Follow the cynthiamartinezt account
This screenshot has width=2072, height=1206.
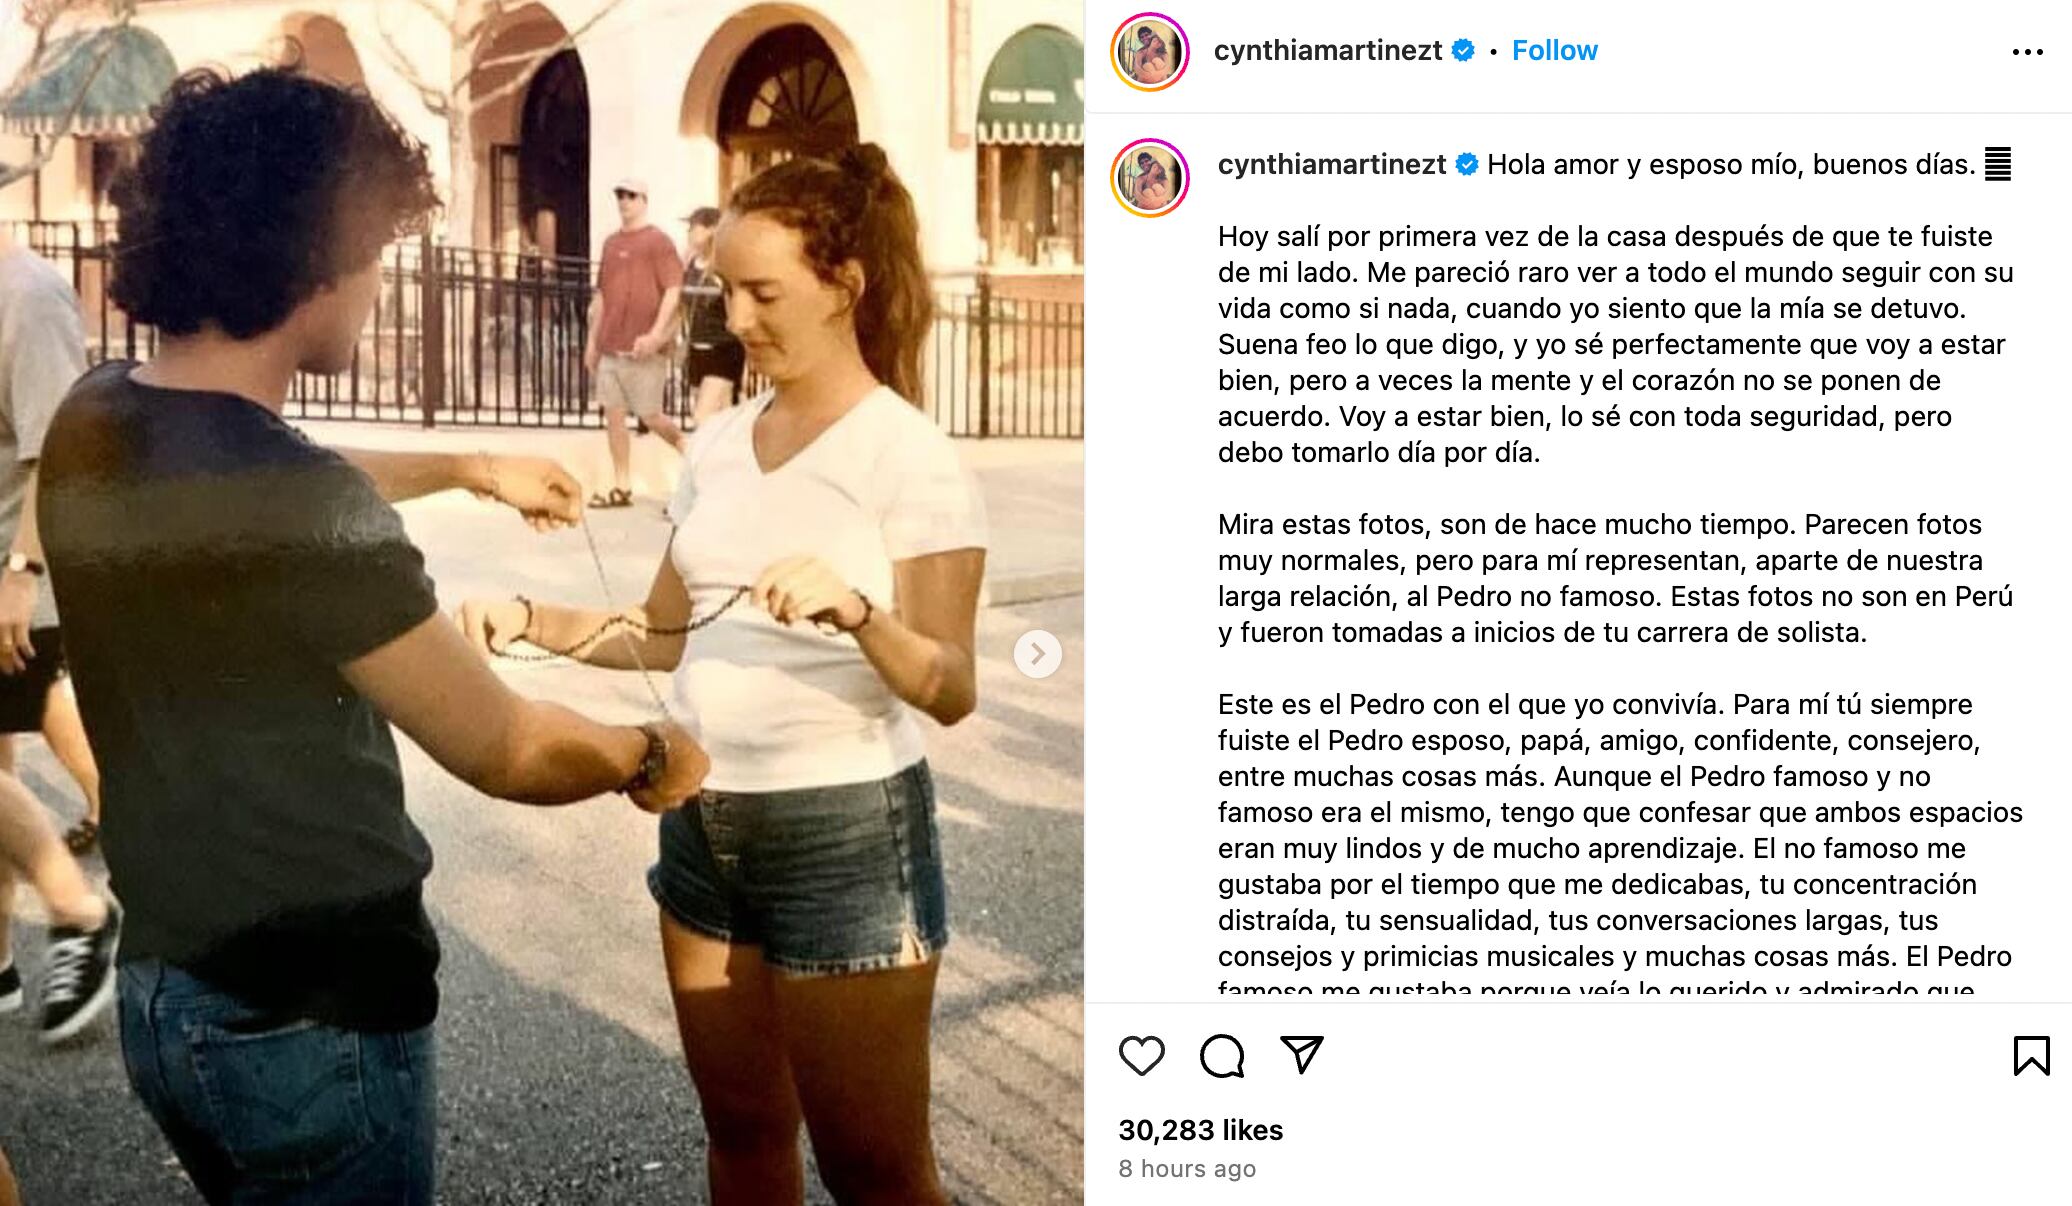pos(1554,50)
